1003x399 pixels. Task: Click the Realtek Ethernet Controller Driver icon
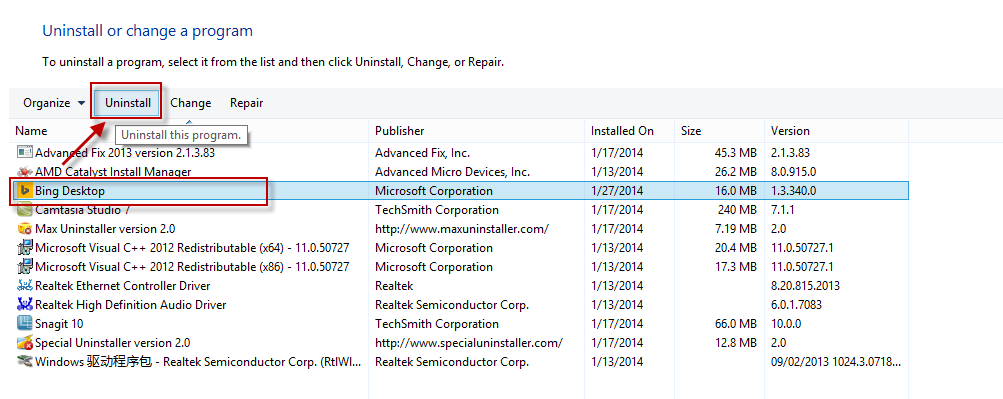pos(24,286)
